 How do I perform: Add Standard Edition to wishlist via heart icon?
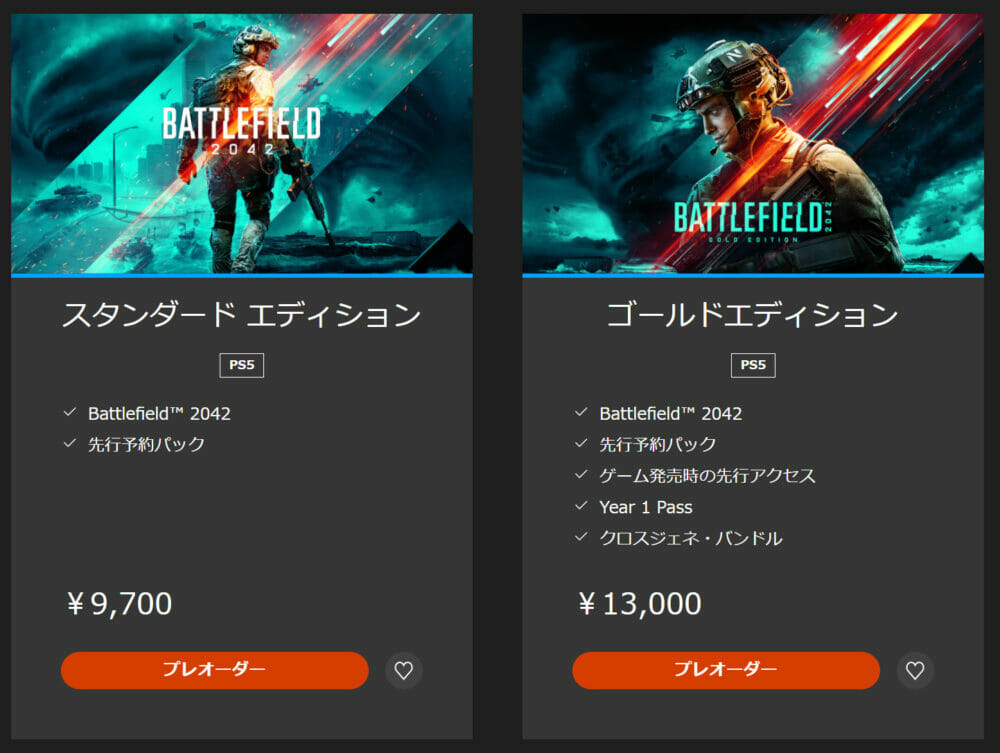(x=404, y=671)
